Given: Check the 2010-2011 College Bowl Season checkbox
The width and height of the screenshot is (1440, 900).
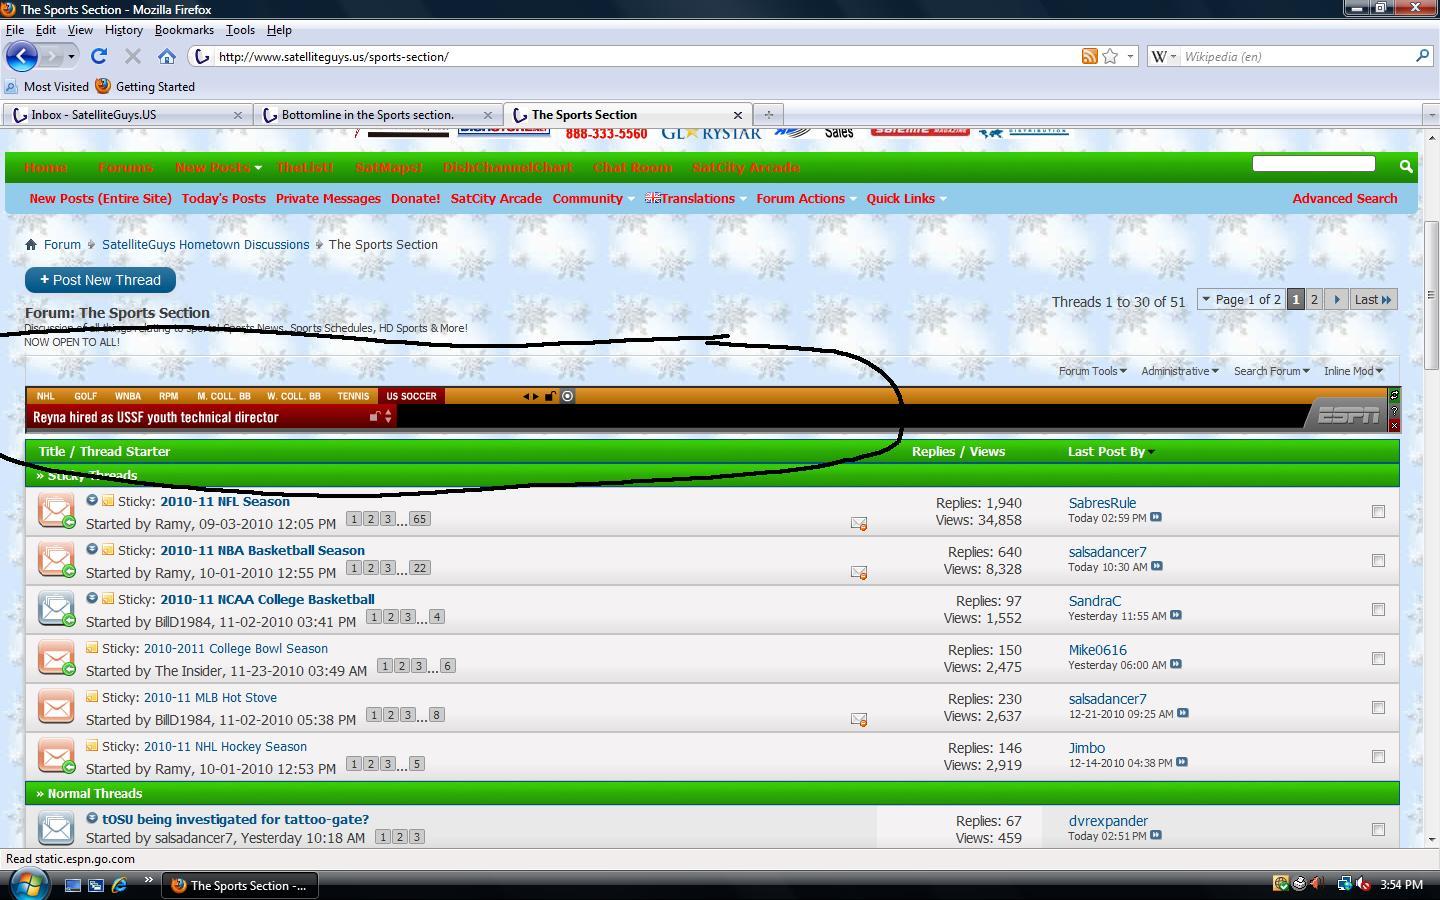Looking at the screenshot, I should pos(1378,658).
